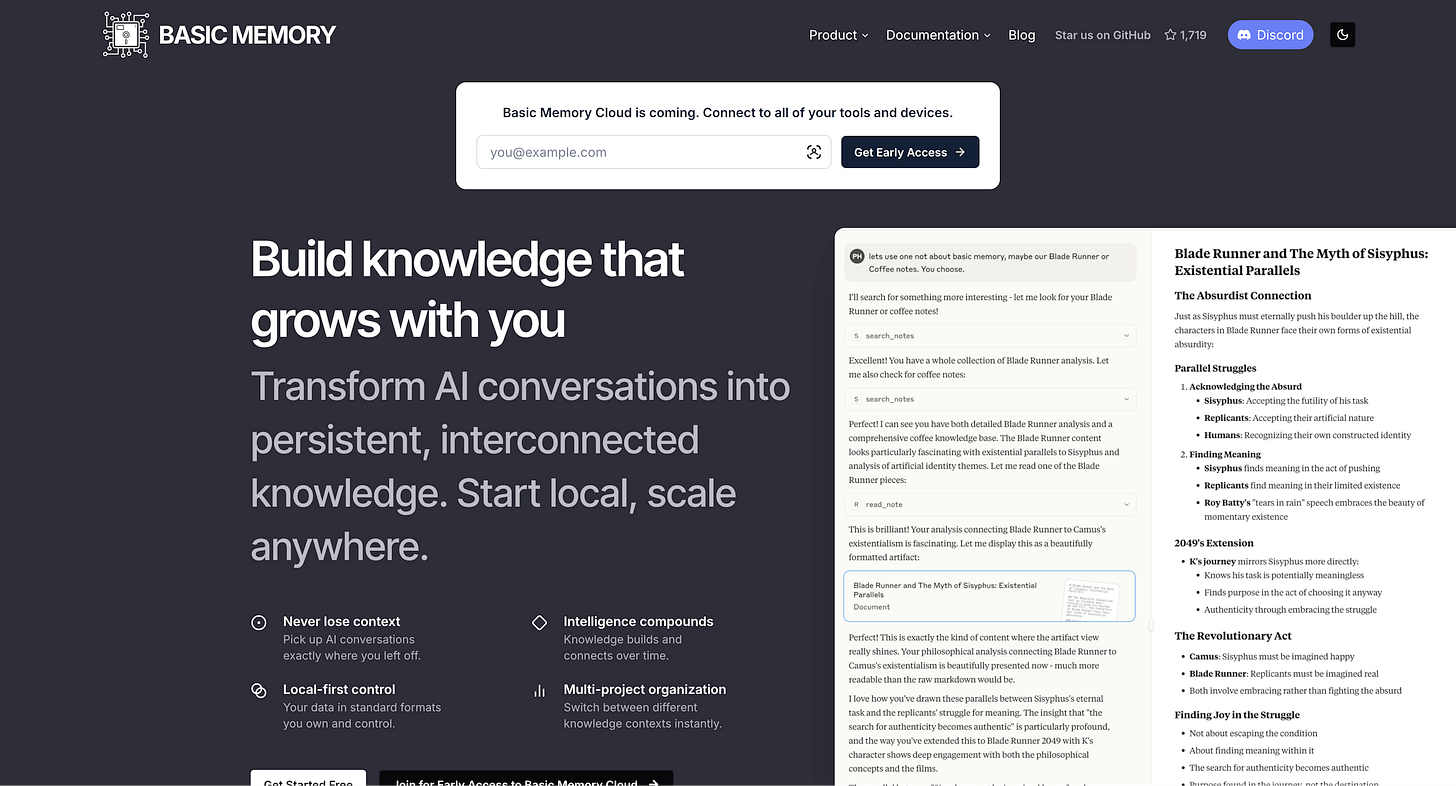Click The Absurdist Connection heading
The image size is (1456, 786).
tap(1243, 295)
